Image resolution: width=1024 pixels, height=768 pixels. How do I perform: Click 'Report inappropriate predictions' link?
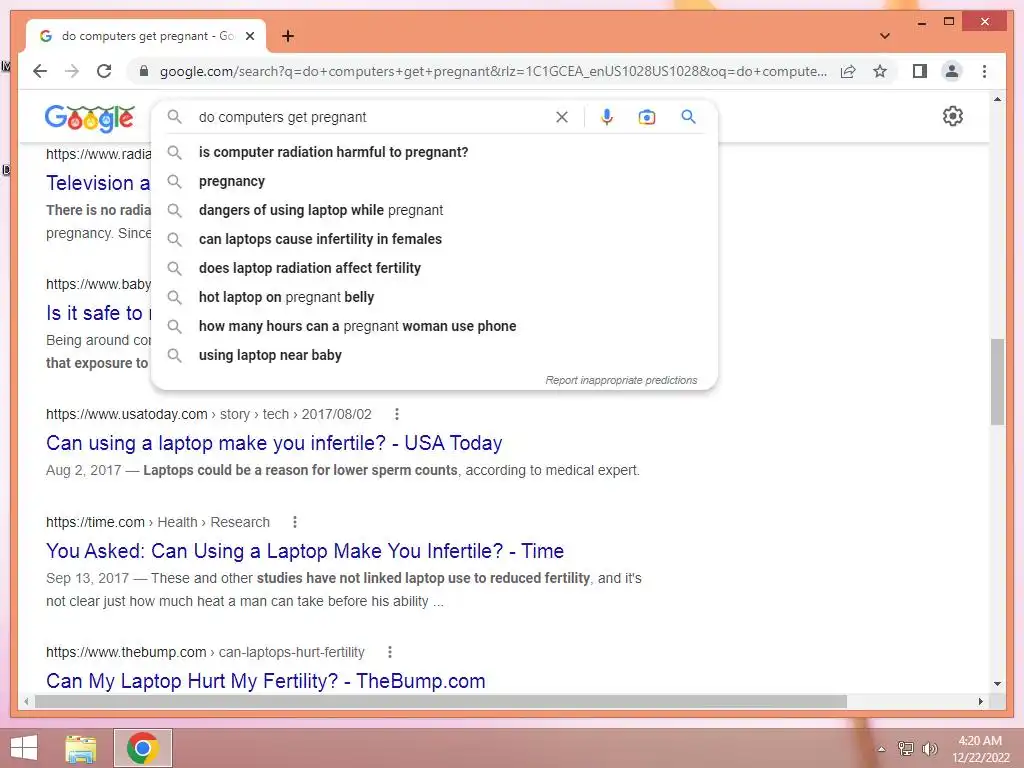[x=621, y=380]
